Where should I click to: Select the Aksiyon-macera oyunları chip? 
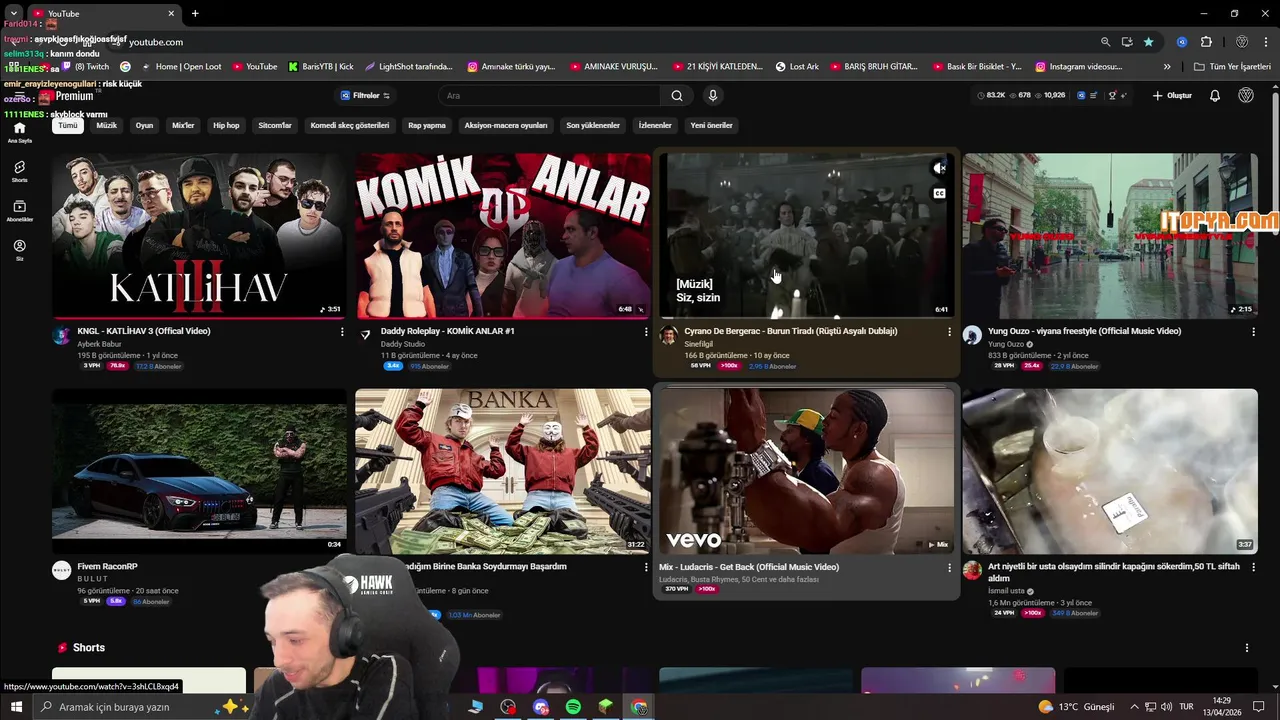506,126
